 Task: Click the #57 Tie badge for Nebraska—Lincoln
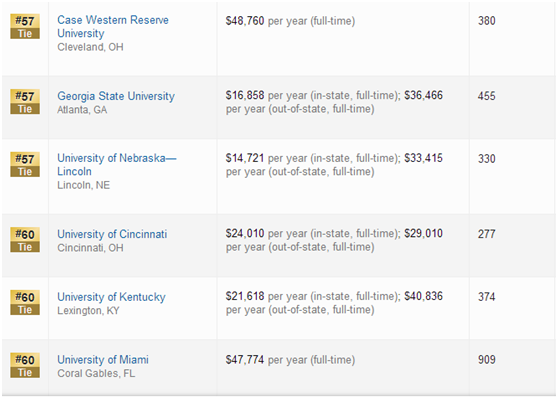(x=25, y=164)
